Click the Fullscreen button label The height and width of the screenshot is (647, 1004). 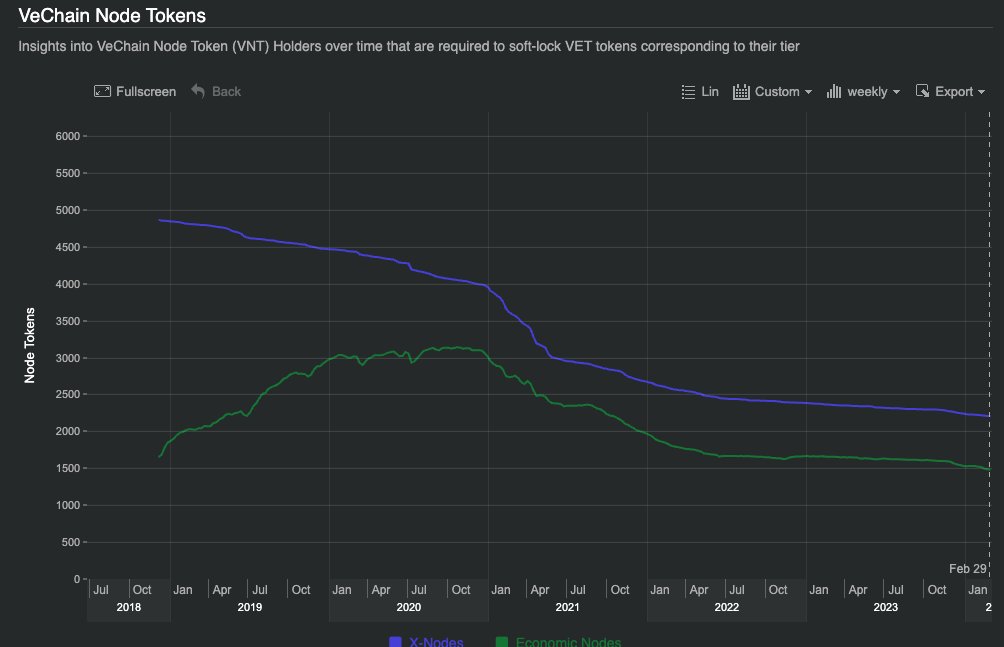tap(146, 92)
